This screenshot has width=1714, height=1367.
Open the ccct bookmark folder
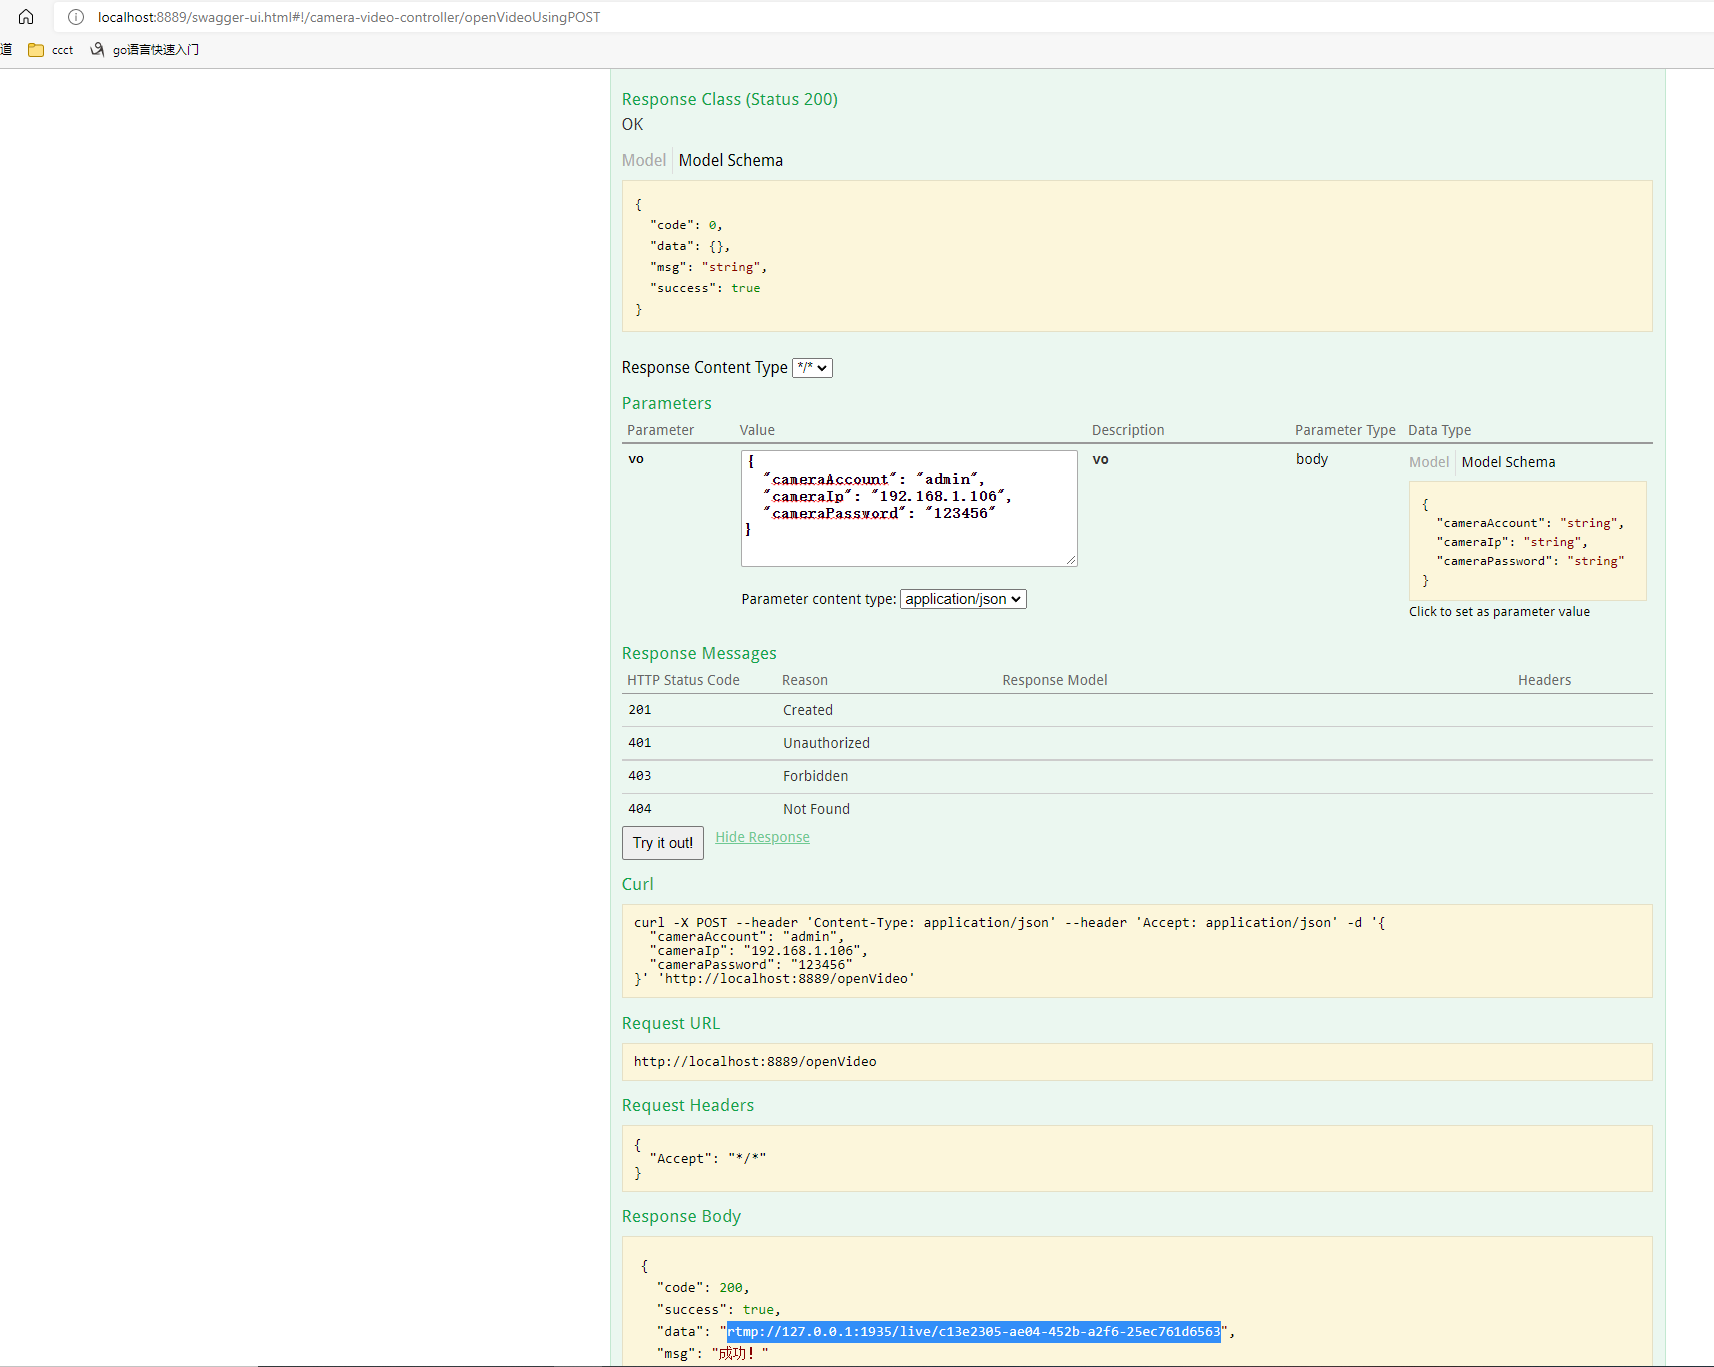pyautogui.click(x=51, y=50)
